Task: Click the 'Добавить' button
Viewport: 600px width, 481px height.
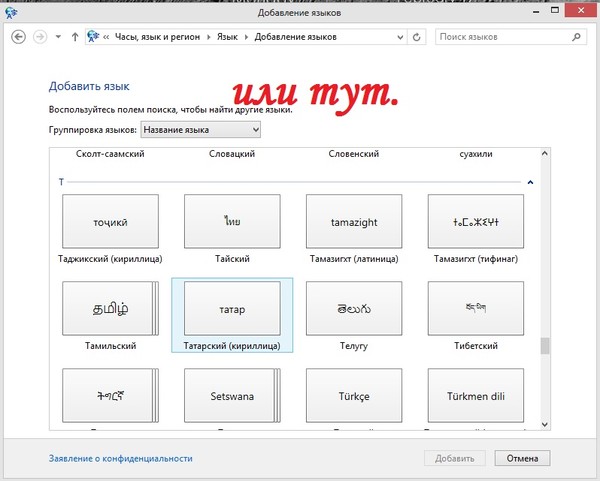Action: coord(455,458)
